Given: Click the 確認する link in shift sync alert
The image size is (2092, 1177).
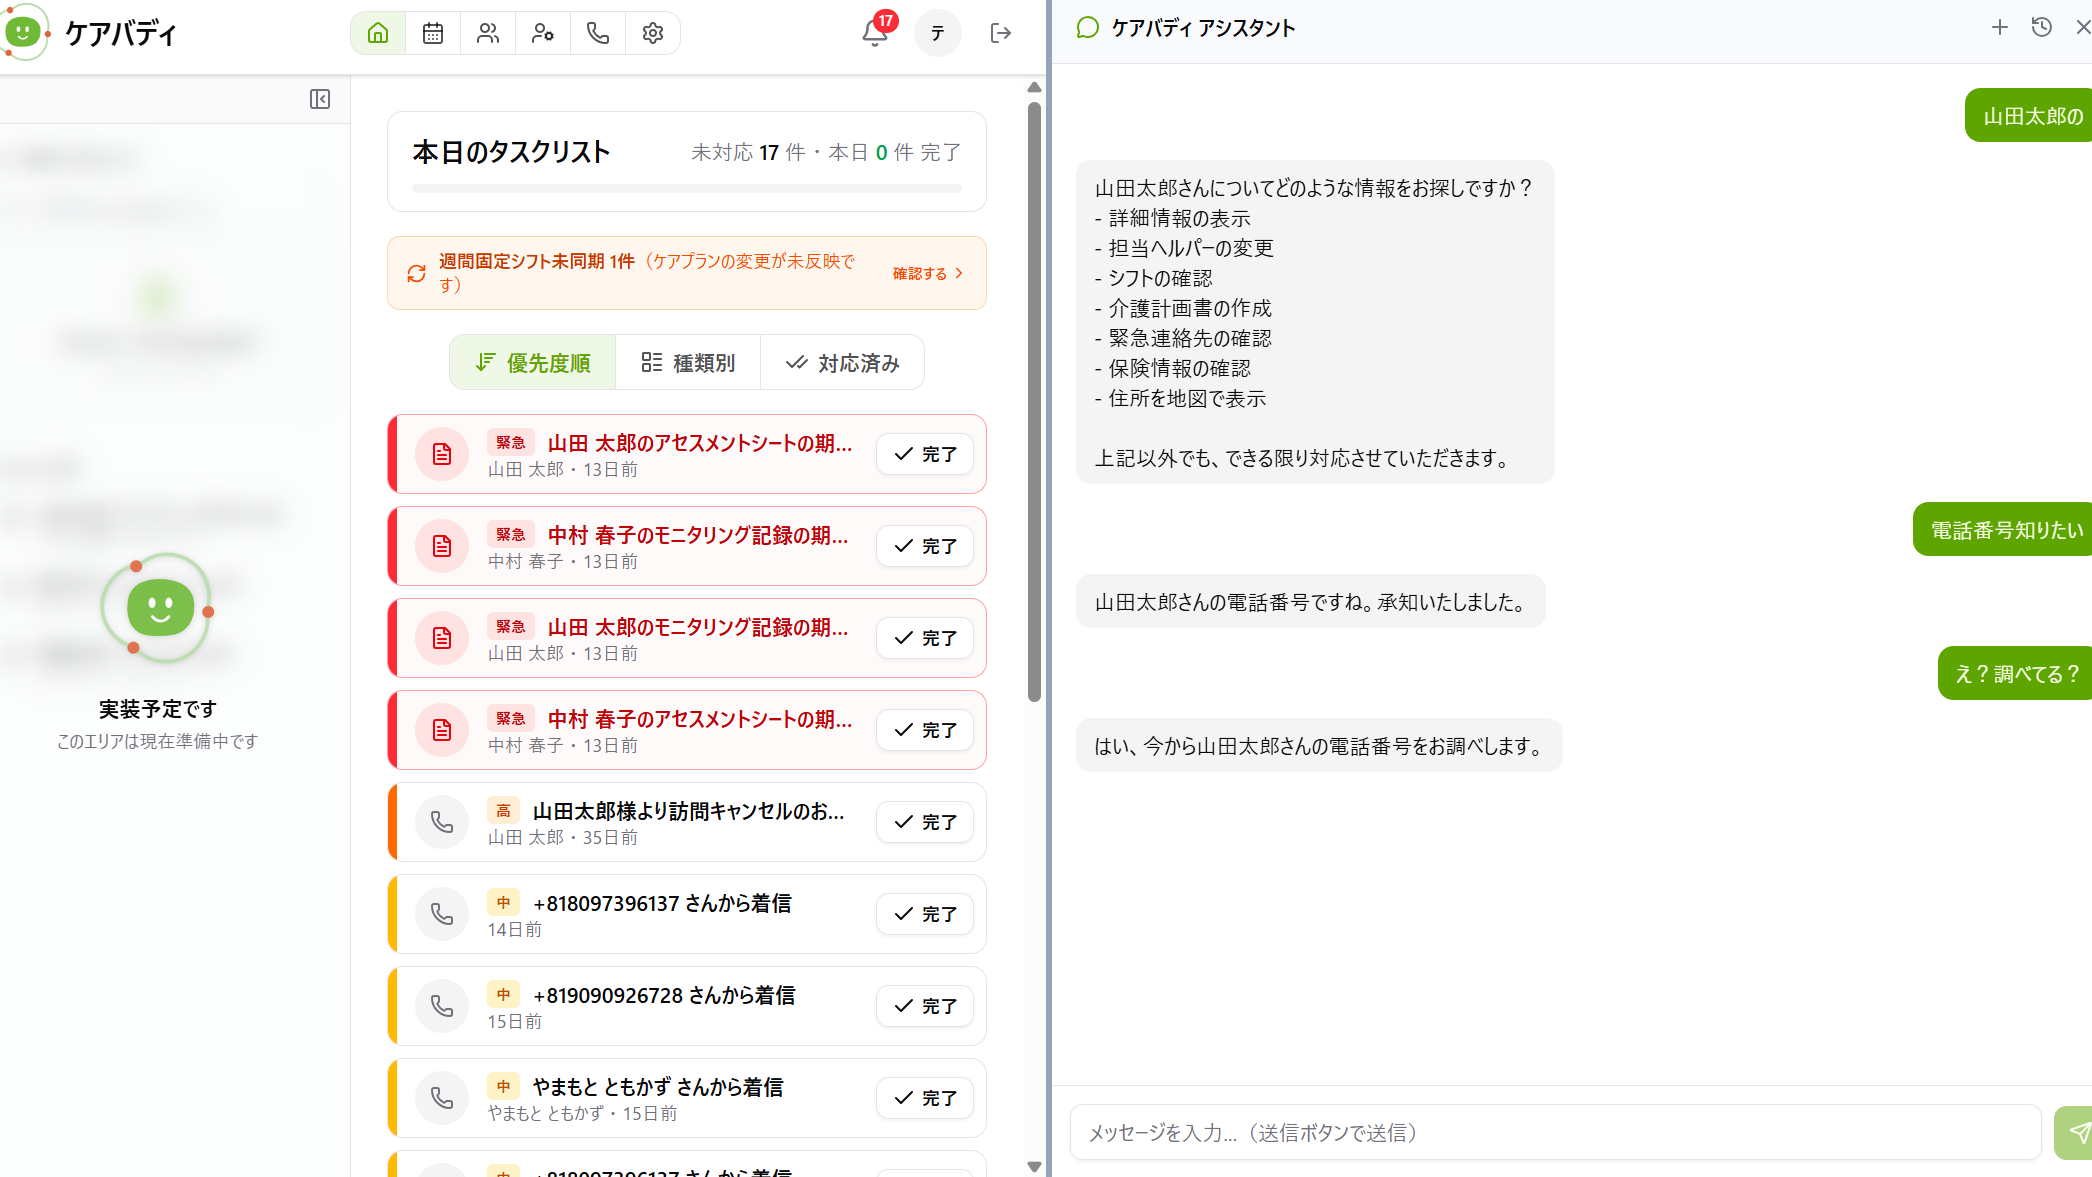Looking at the screenshot, I should point(928,273).
